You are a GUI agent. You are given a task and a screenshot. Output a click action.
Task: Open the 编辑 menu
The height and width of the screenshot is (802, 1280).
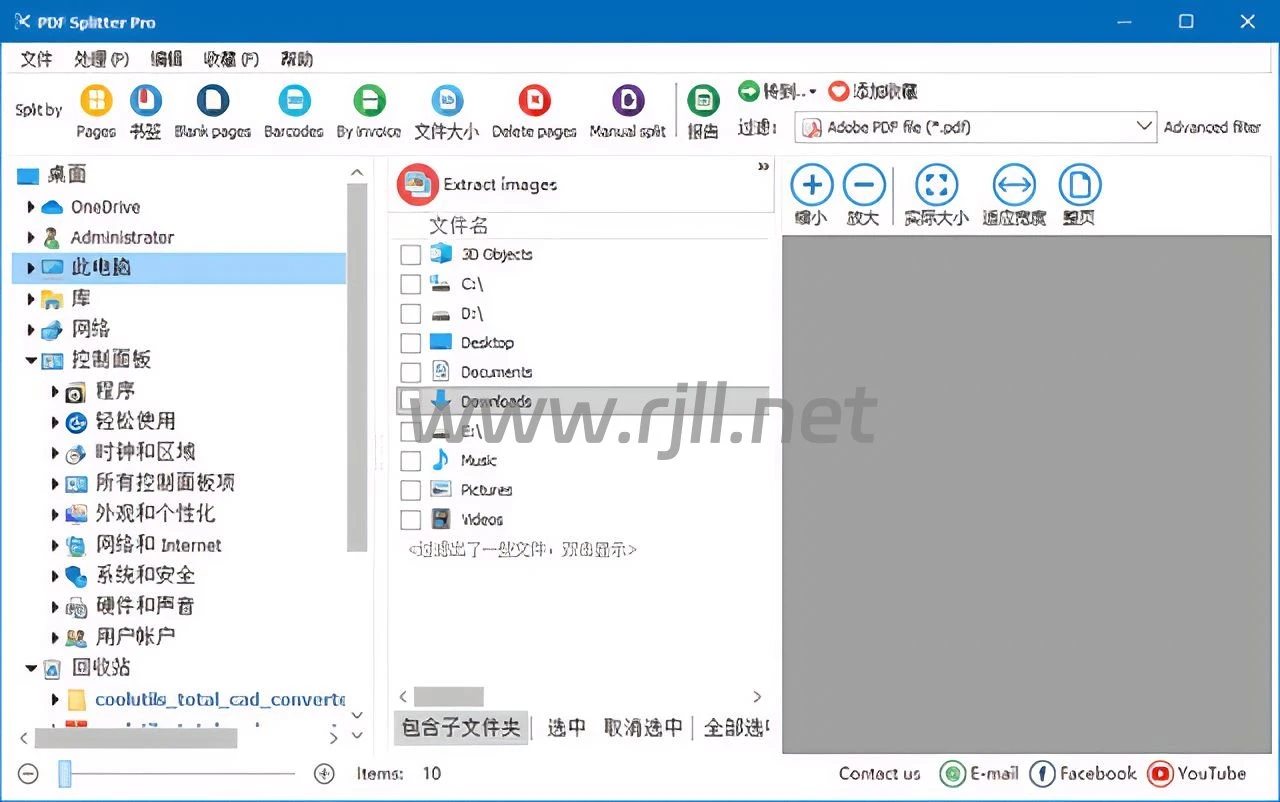tap(166, 59)
